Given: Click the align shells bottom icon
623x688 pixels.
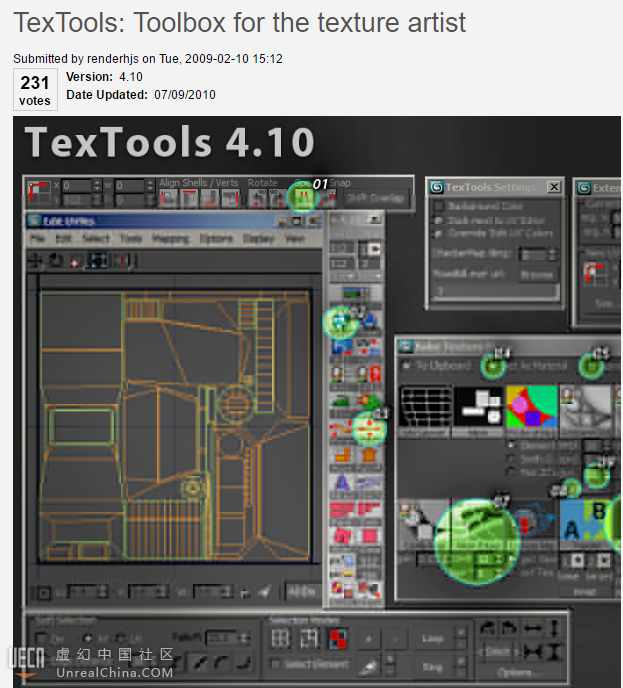Looking at the screenshot, I should click(x=210, y=199).
